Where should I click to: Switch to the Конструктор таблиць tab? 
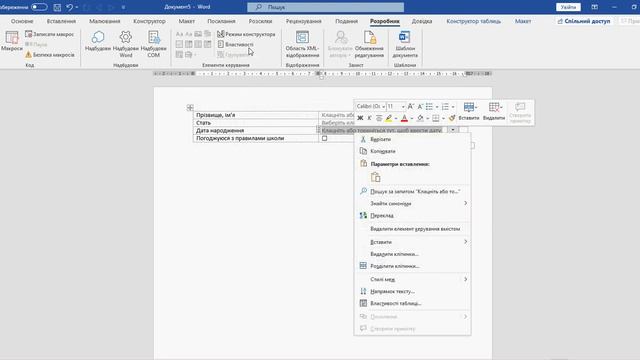pos(473,21)
